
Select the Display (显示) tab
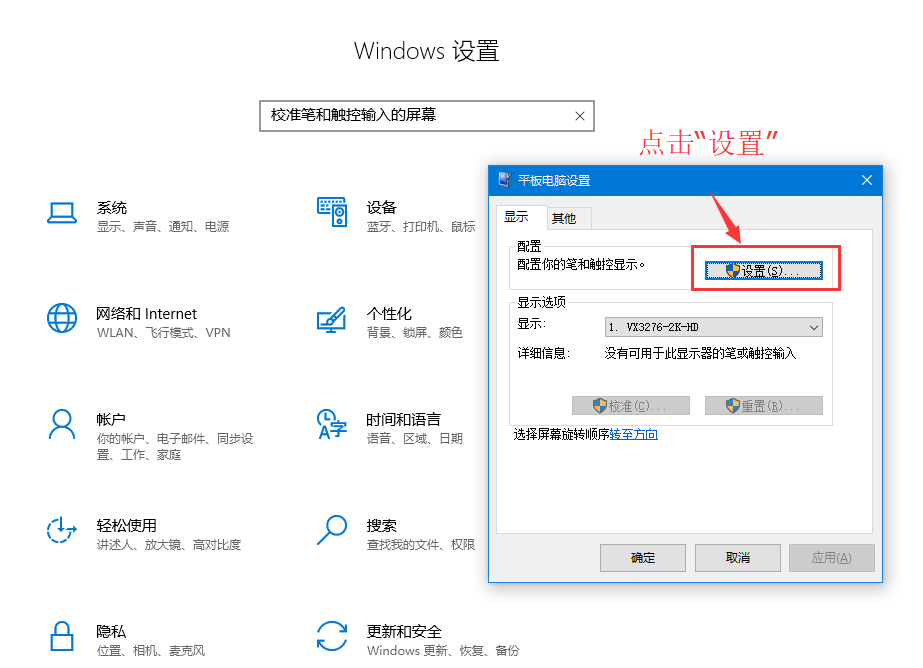pyautogui.click(x=516, y=217)
